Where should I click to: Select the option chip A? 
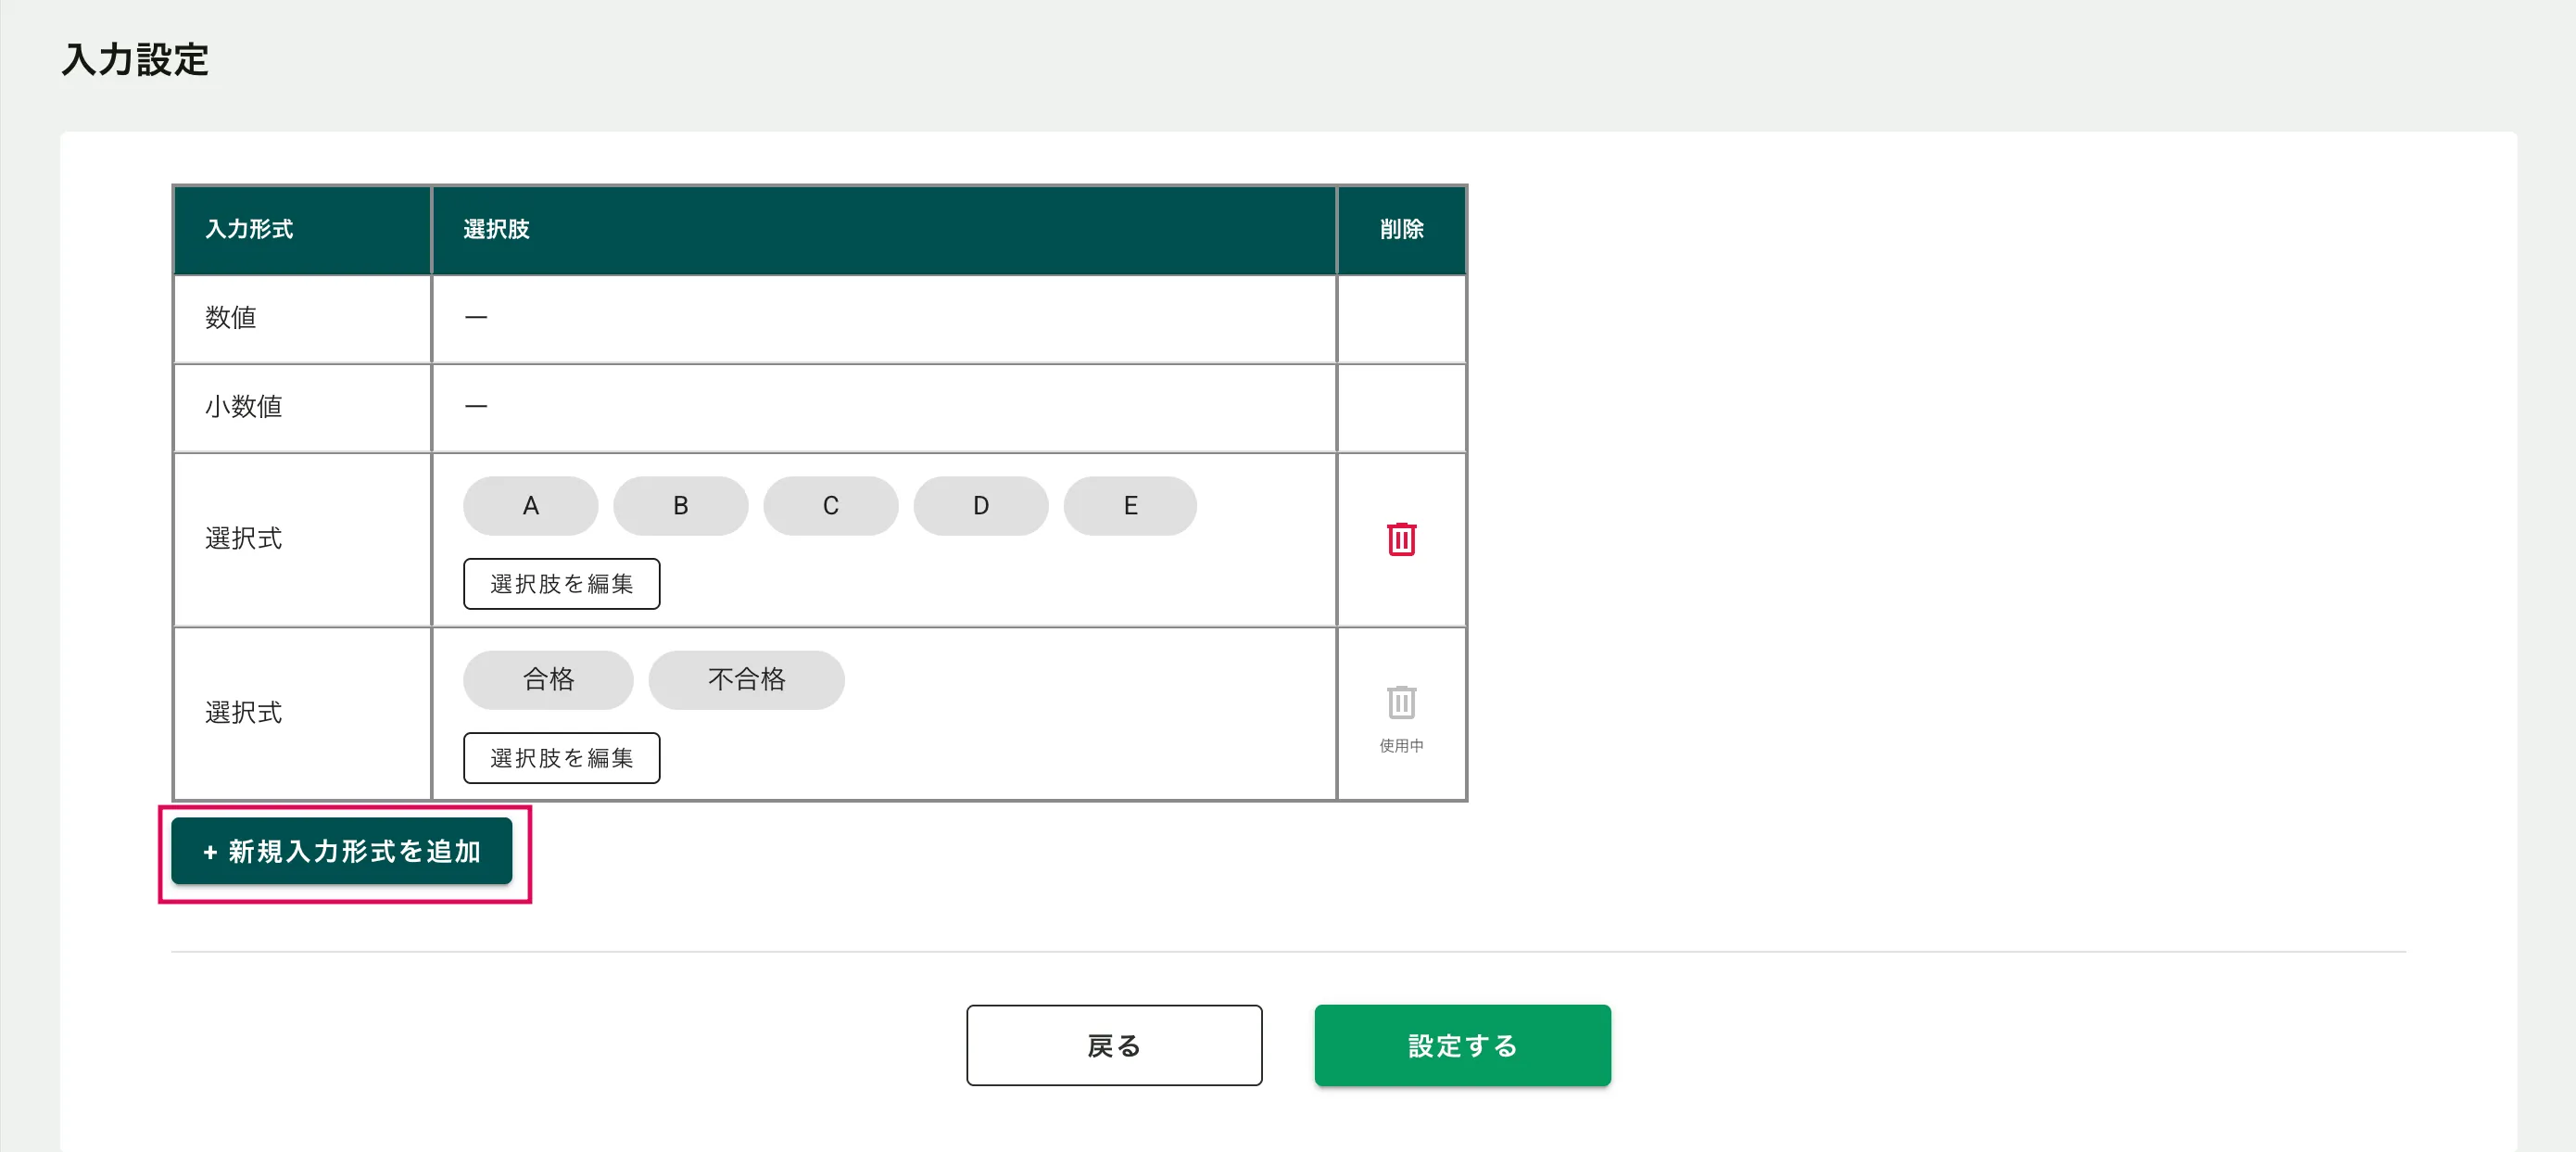[x=530, y=506]
